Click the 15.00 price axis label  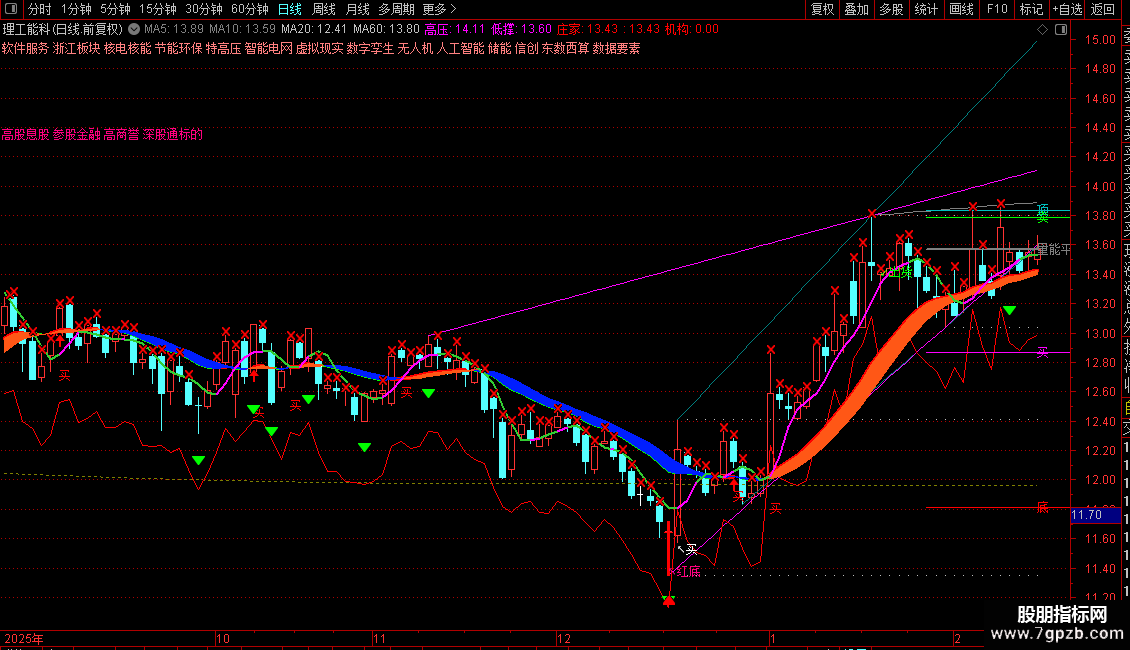(x=1100, y=40)
